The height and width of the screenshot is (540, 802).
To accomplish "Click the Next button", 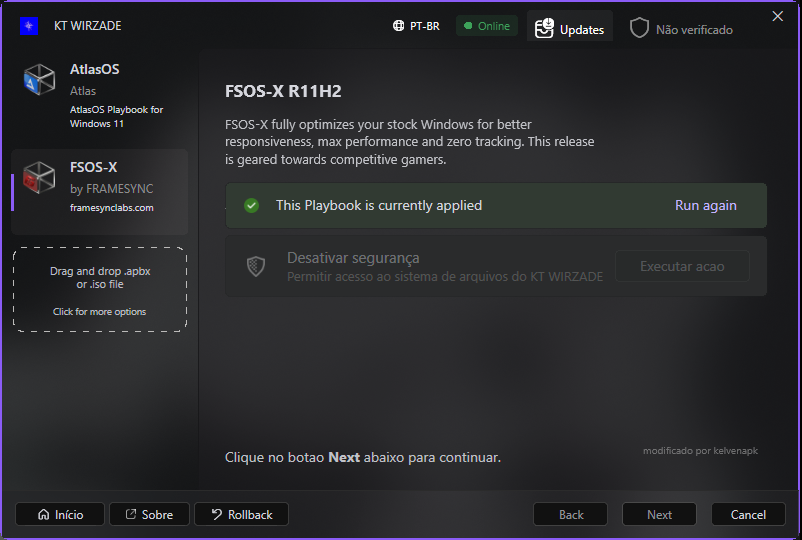I will pyautogui.click(x=659, y=514).
